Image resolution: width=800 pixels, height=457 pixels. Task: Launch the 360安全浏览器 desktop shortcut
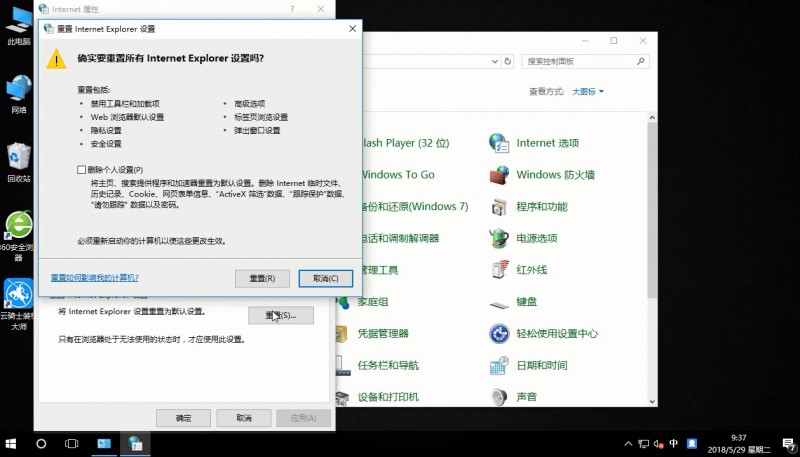point(19,236)
